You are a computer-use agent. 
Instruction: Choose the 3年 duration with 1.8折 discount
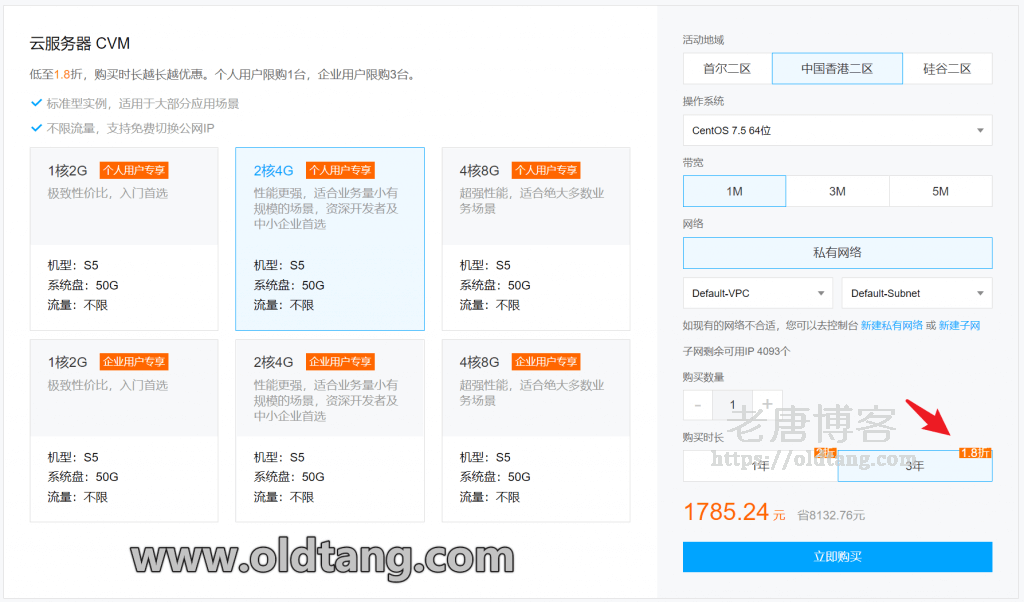click(914, 467)
